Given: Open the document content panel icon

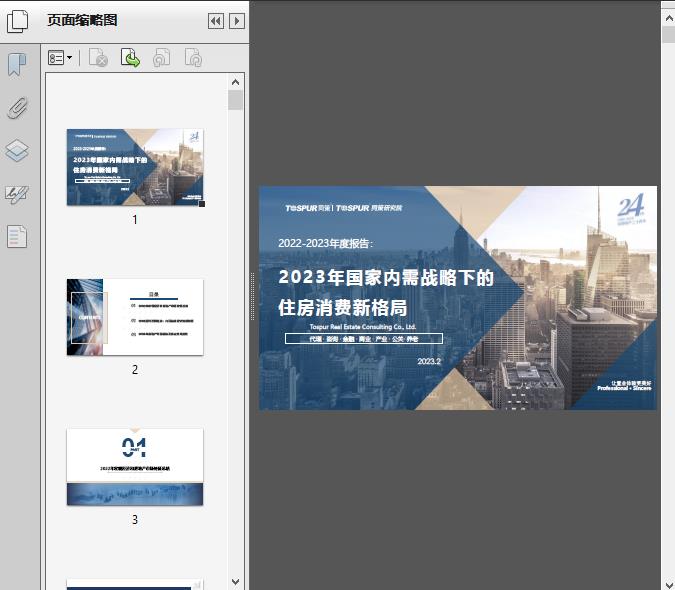Looking at the screenshot, I should click(x=17, y=236).
